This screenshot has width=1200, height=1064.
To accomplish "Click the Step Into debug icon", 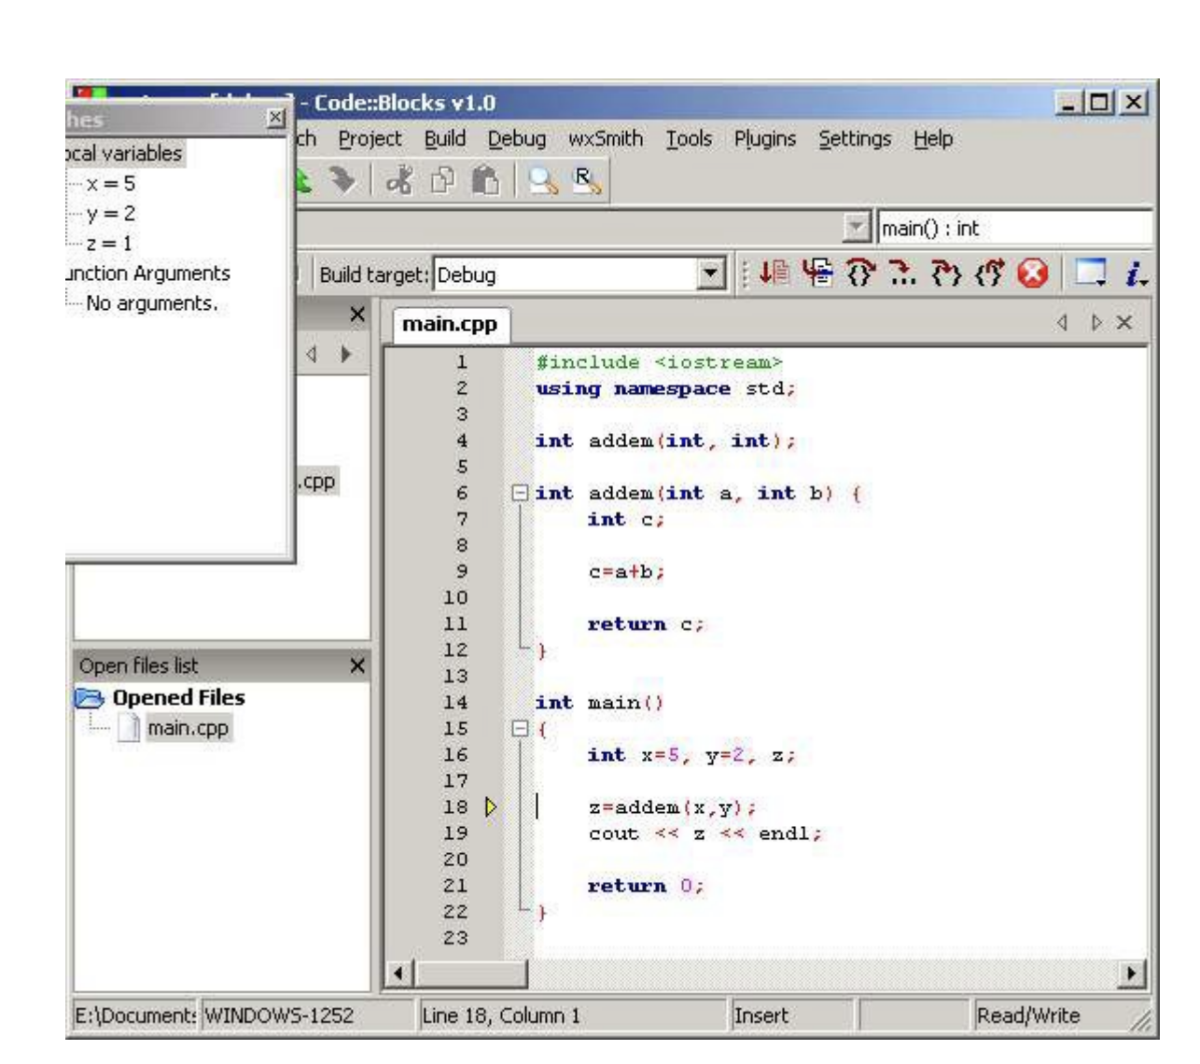I will [x=945, y=272].
